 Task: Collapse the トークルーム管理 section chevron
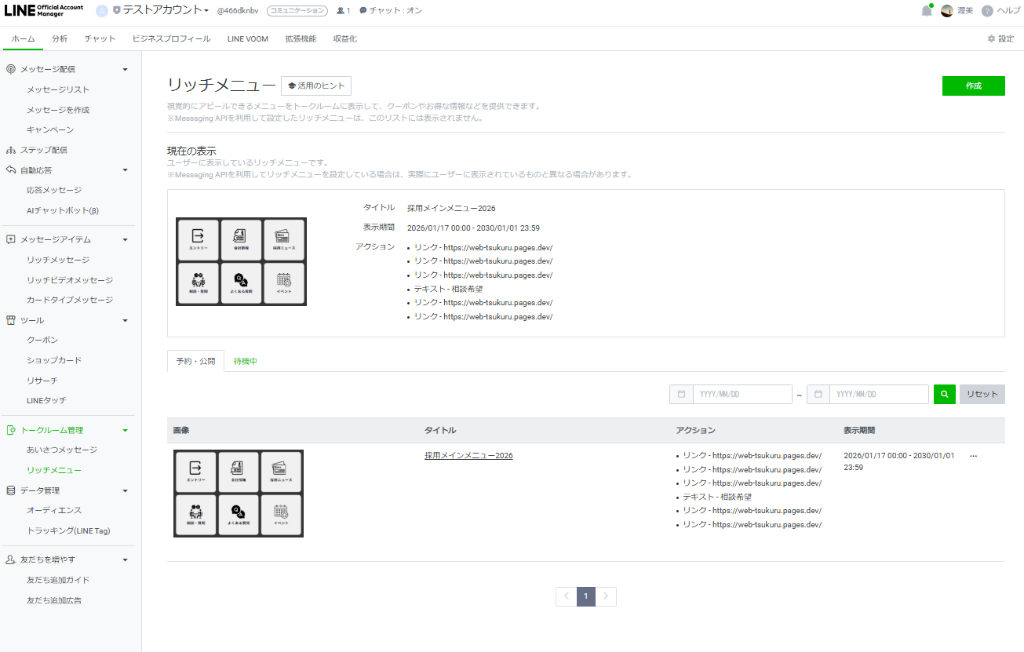126,429
